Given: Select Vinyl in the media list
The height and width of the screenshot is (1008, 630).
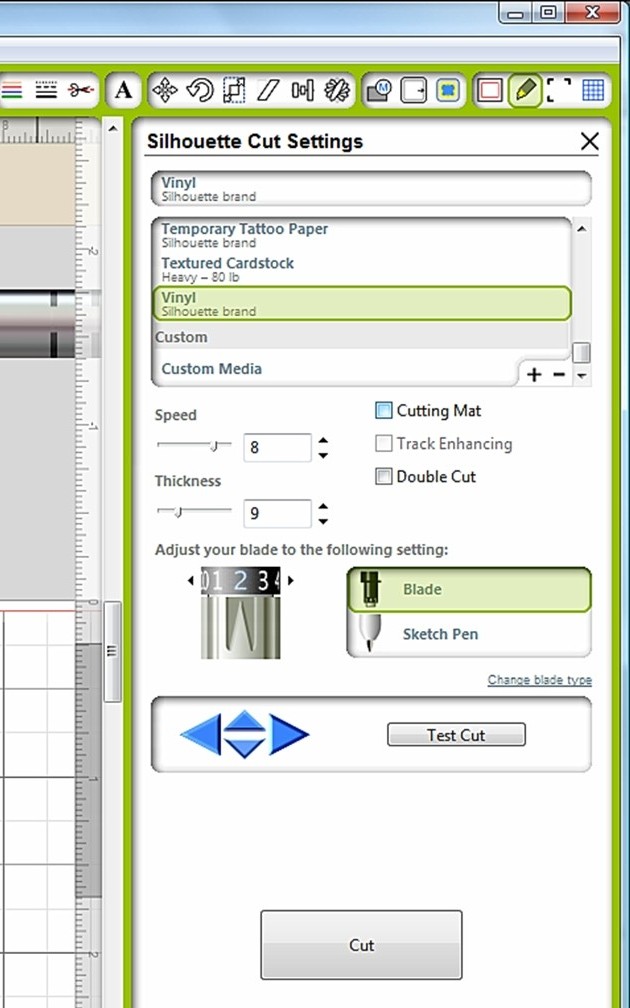Looking at the screenshot, I should point(361,303).
